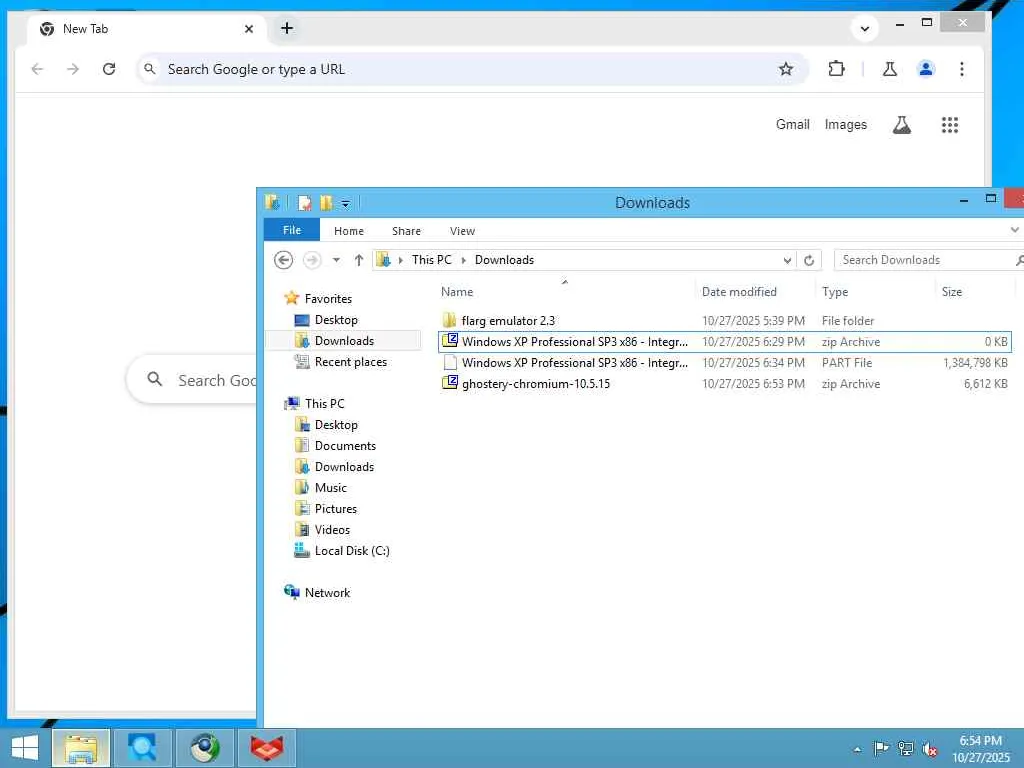Open the Chrome profile avatar
The image size is (1024, 768).
tap(925, 69)
